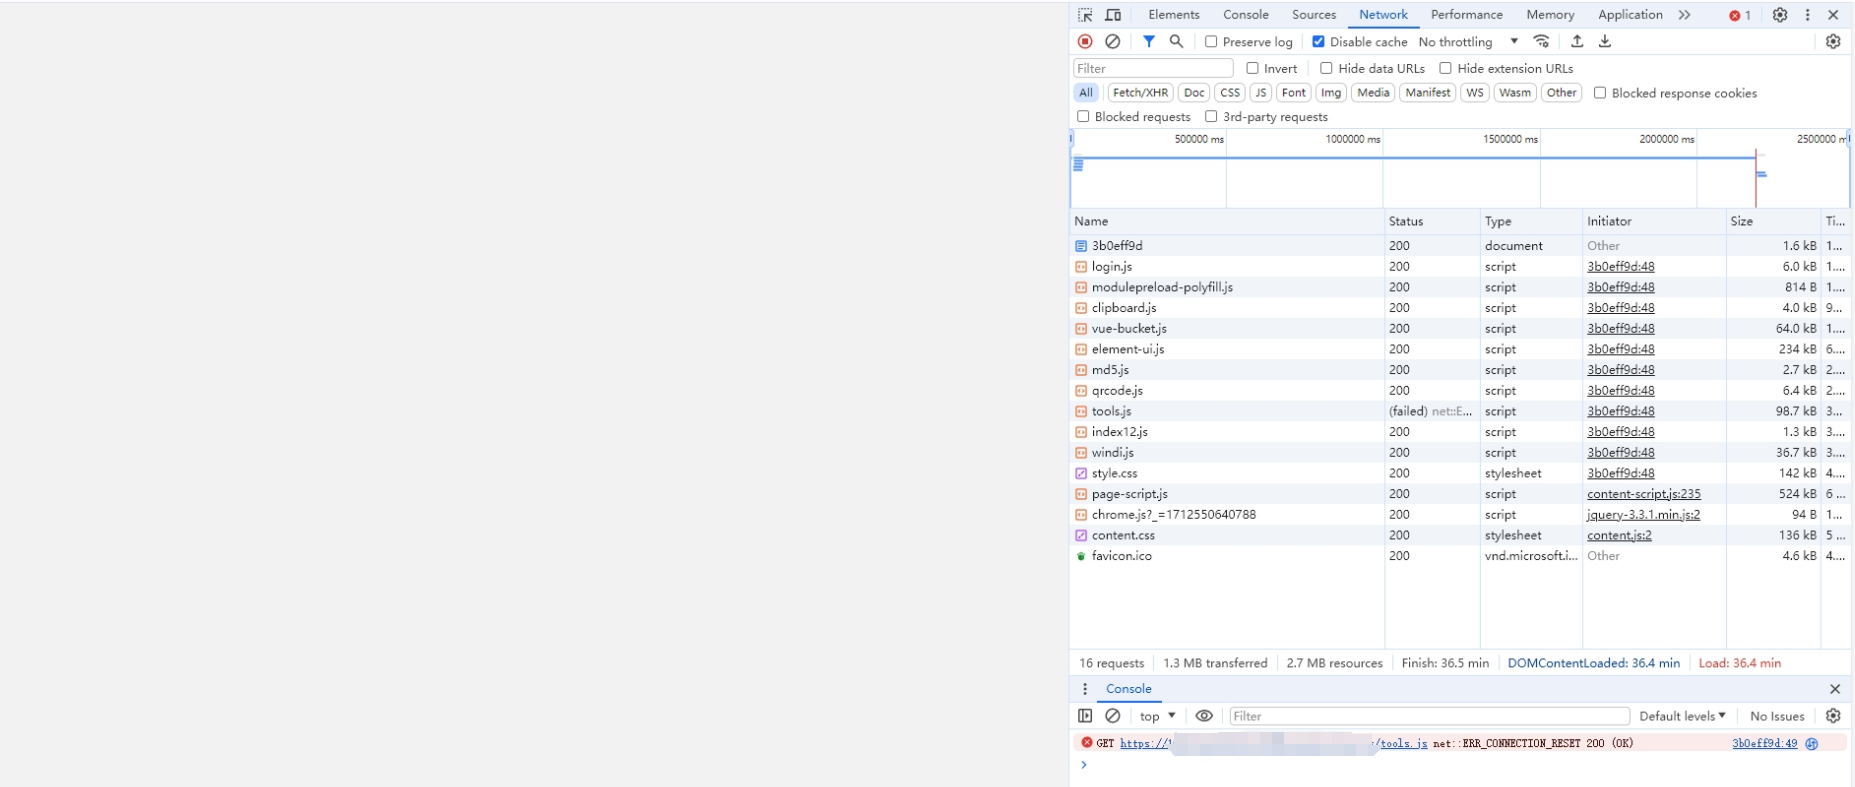This screenshot has width=1855, height=787.
Task: Select the Fetch/XHR filter button
Action: coord(1140,93)
